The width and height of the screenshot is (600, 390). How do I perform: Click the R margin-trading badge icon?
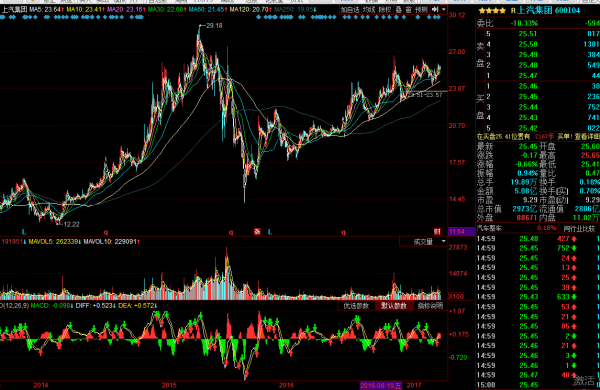coord(513,11)
